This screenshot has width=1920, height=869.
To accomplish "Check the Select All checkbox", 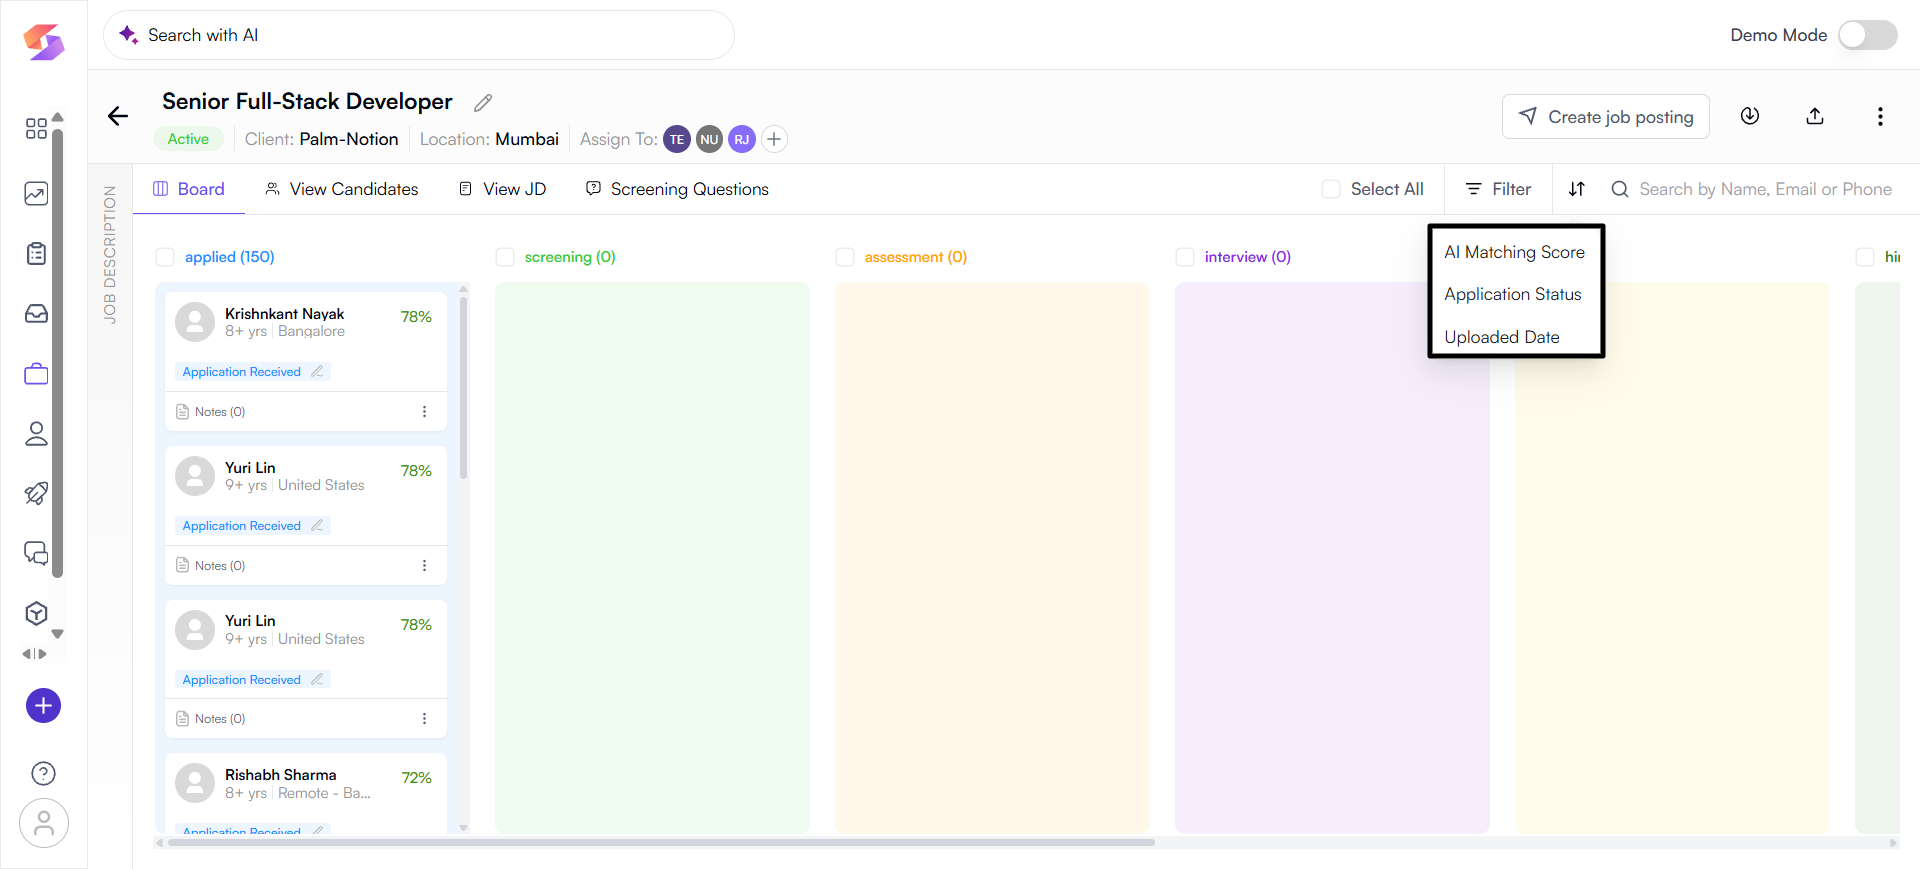I will coord(1331,189).
